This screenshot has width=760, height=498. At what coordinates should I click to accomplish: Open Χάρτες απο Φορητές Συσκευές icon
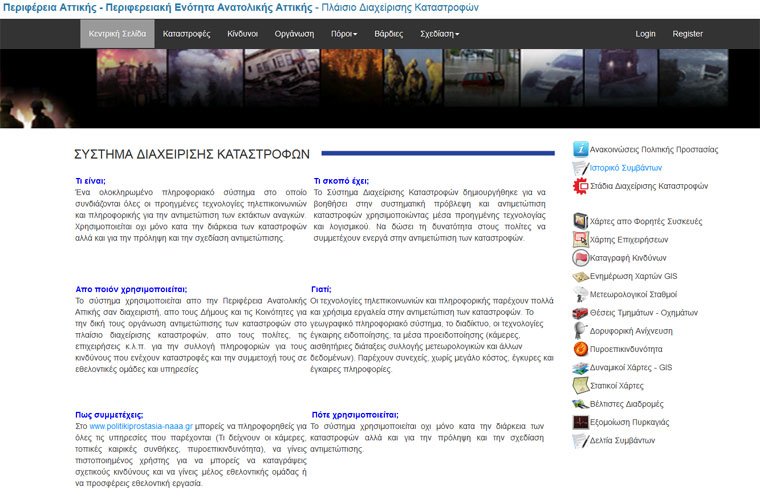pyautogui.click(x=580, y=221)
